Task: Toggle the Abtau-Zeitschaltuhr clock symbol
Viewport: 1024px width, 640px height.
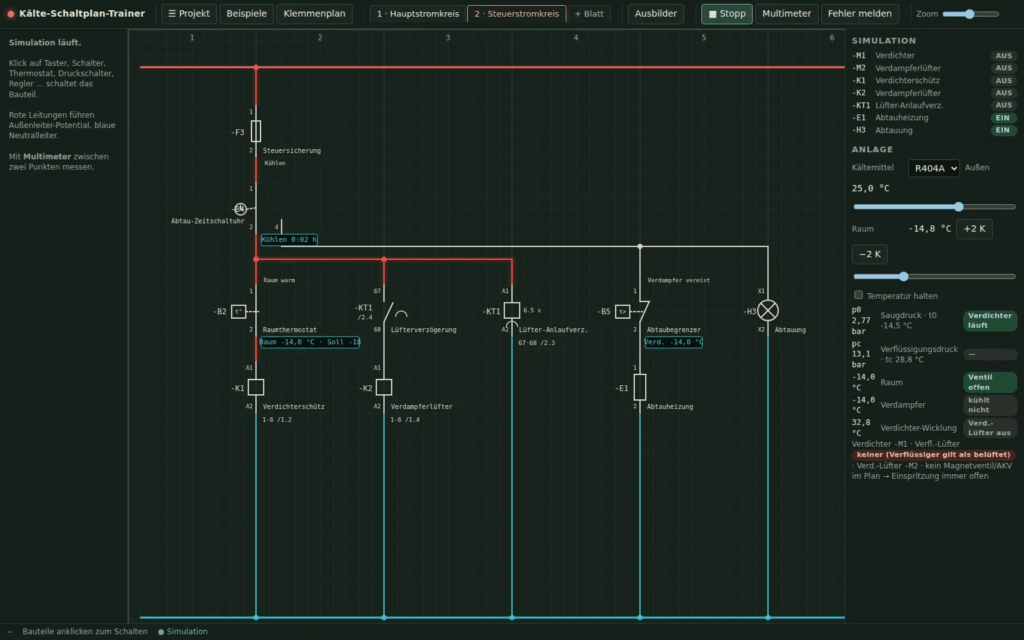Action: pyautogui.click(x=241, y=209)
